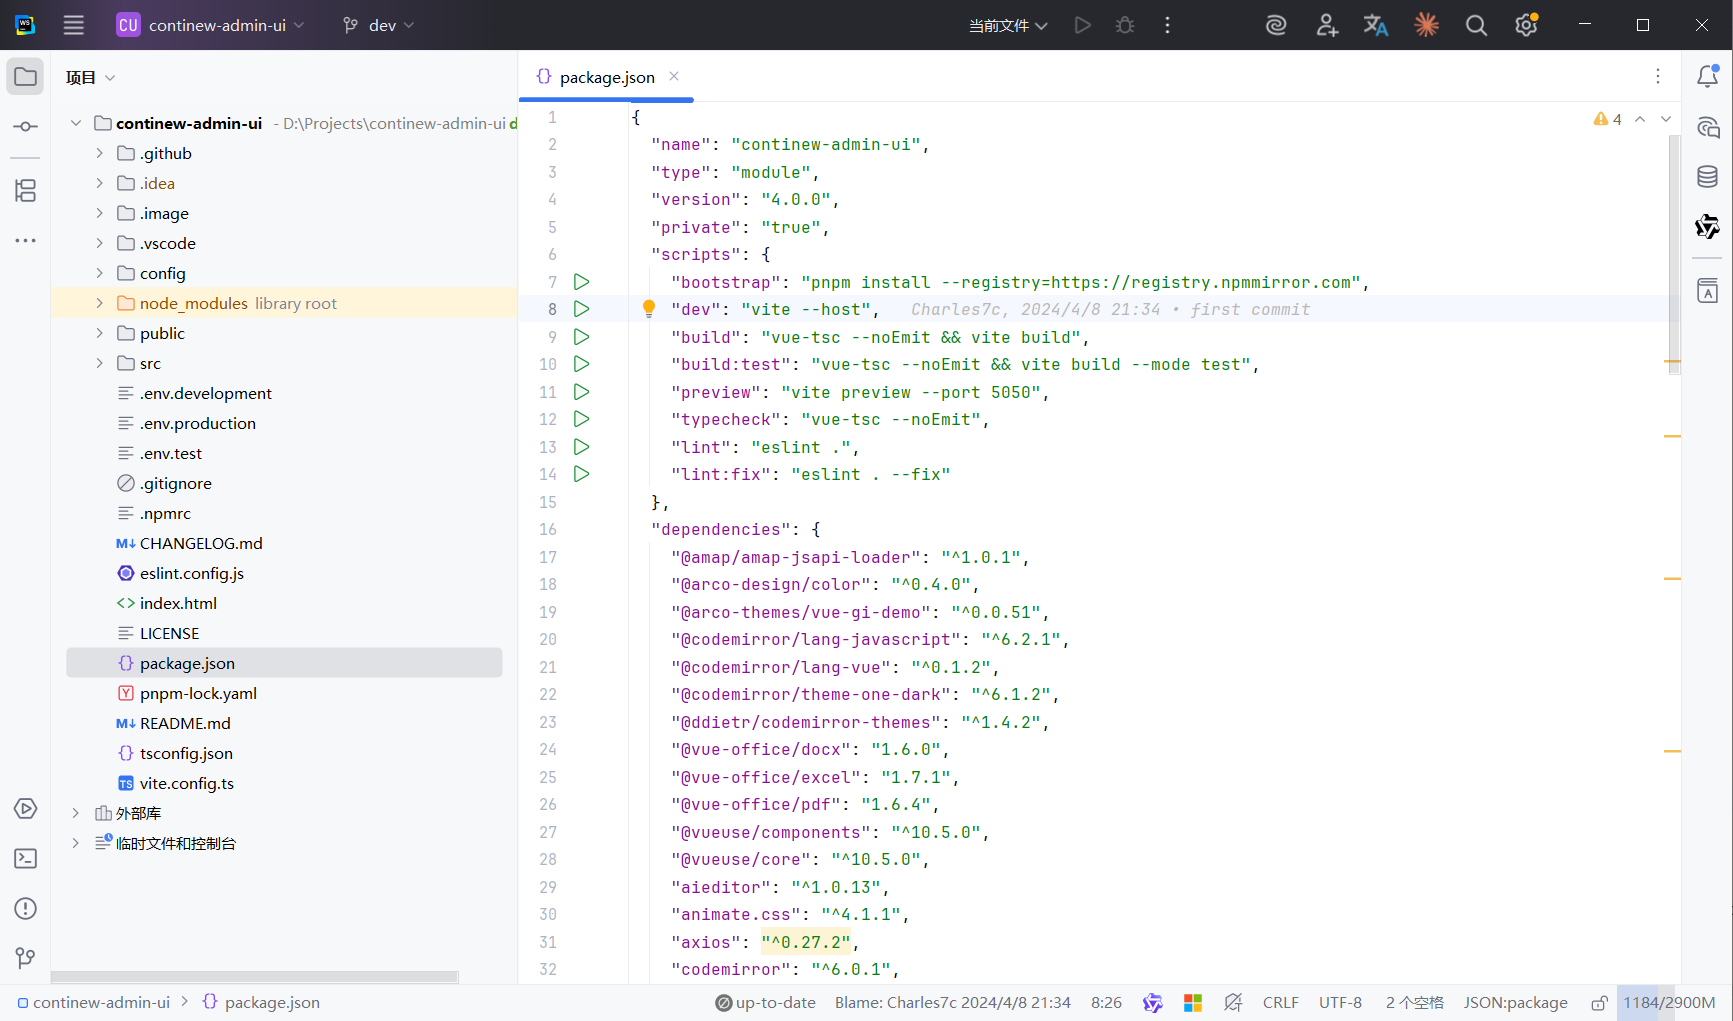Click the up-to-date status indicator
Screen dimensions: 1733x1021
[765, 1002]
